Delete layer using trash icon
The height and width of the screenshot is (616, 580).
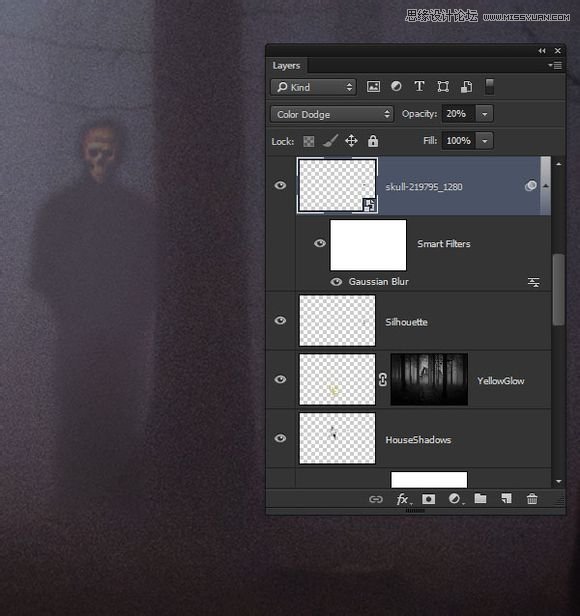[x=532, y=499]
